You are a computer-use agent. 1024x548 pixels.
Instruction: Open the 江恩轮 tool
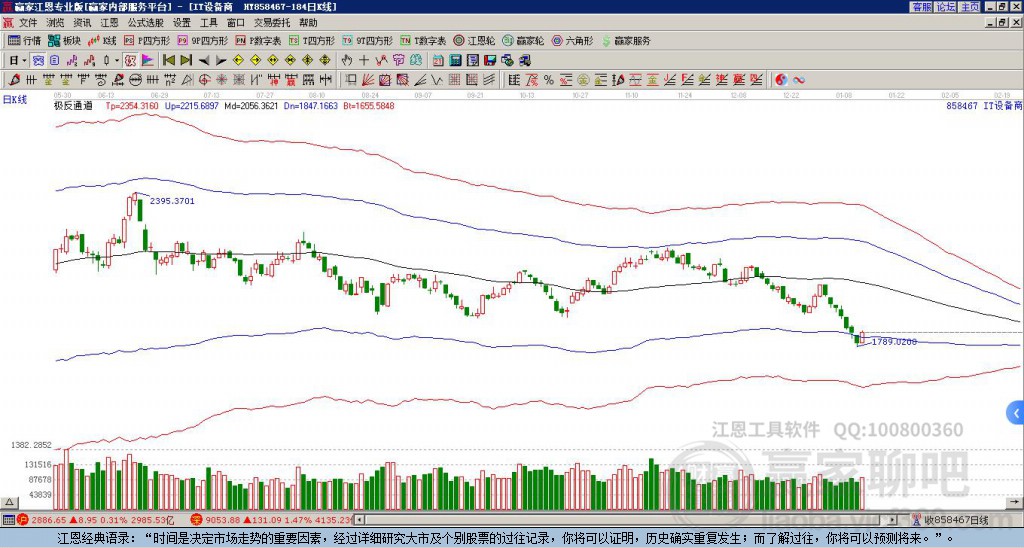(474, 41)
